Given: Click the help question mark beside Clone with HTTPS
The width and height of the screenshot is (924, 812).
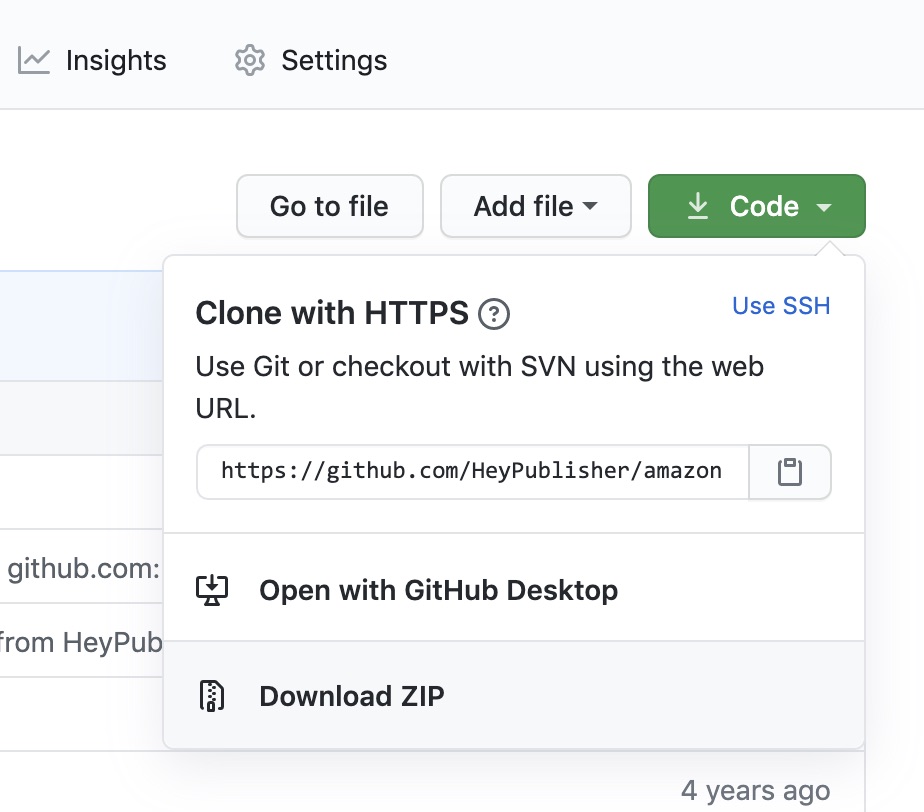Looking at the screenshot, I should pos(494,313).
